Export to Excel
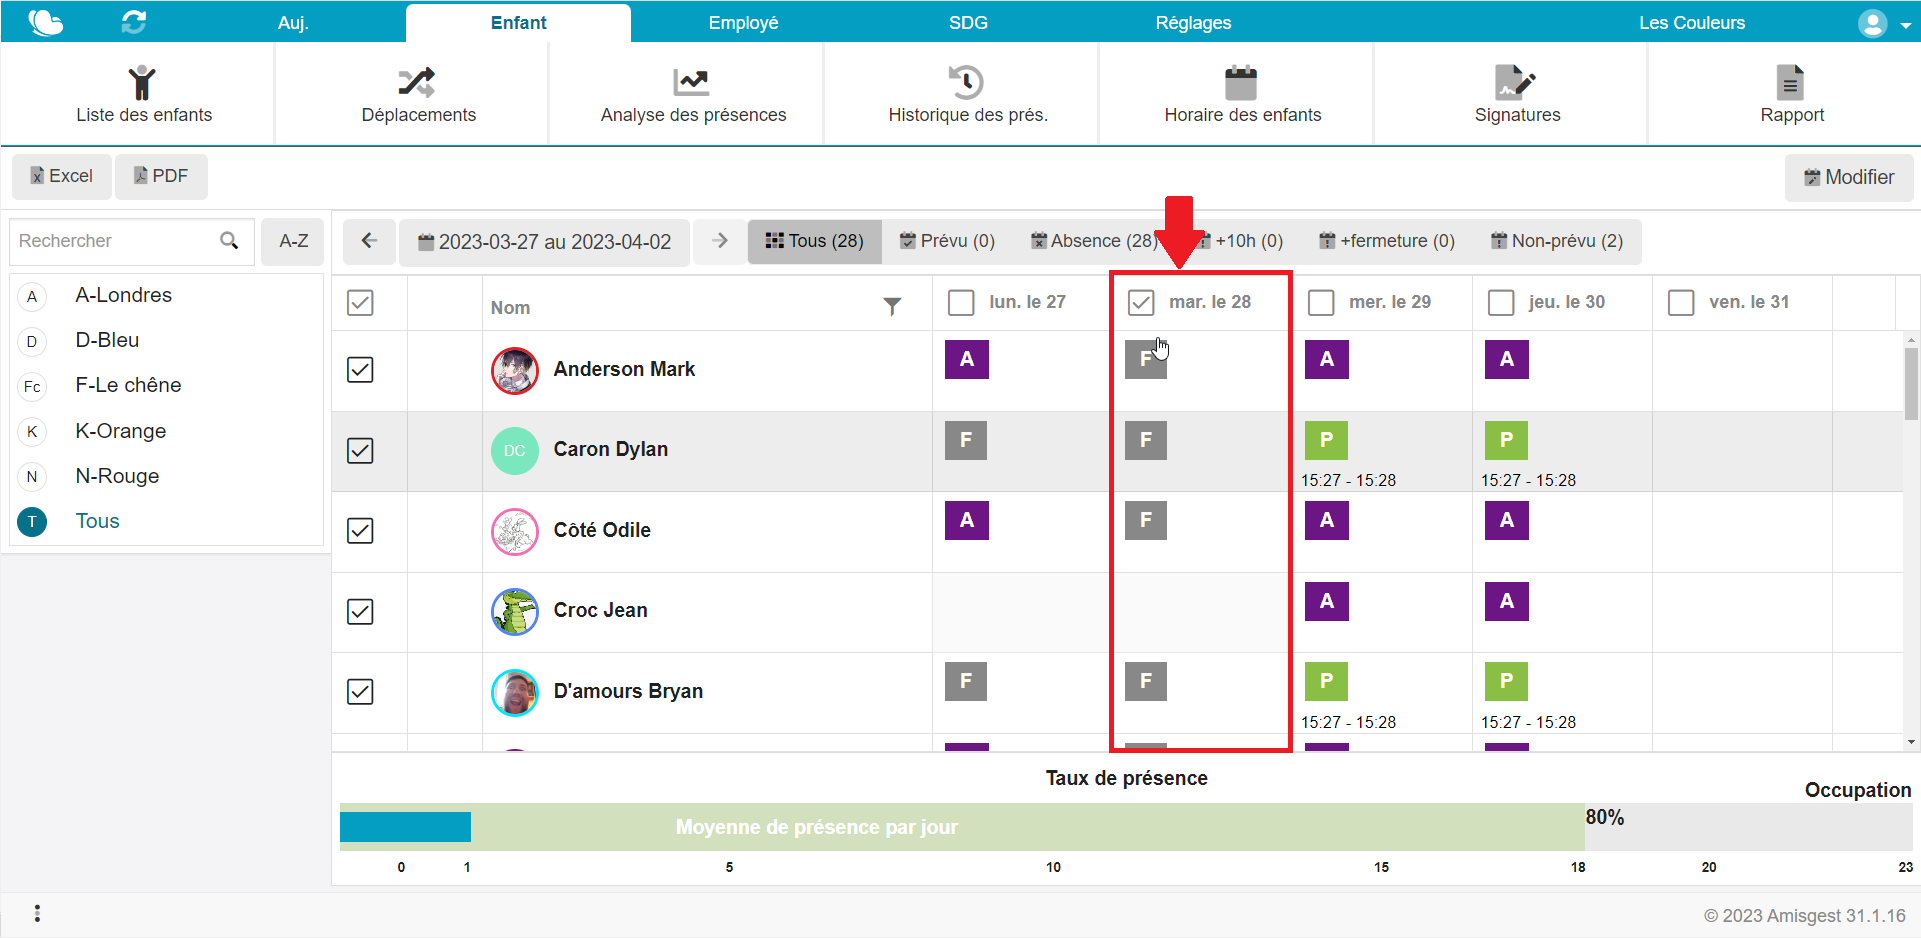 (x=61, y=176)
